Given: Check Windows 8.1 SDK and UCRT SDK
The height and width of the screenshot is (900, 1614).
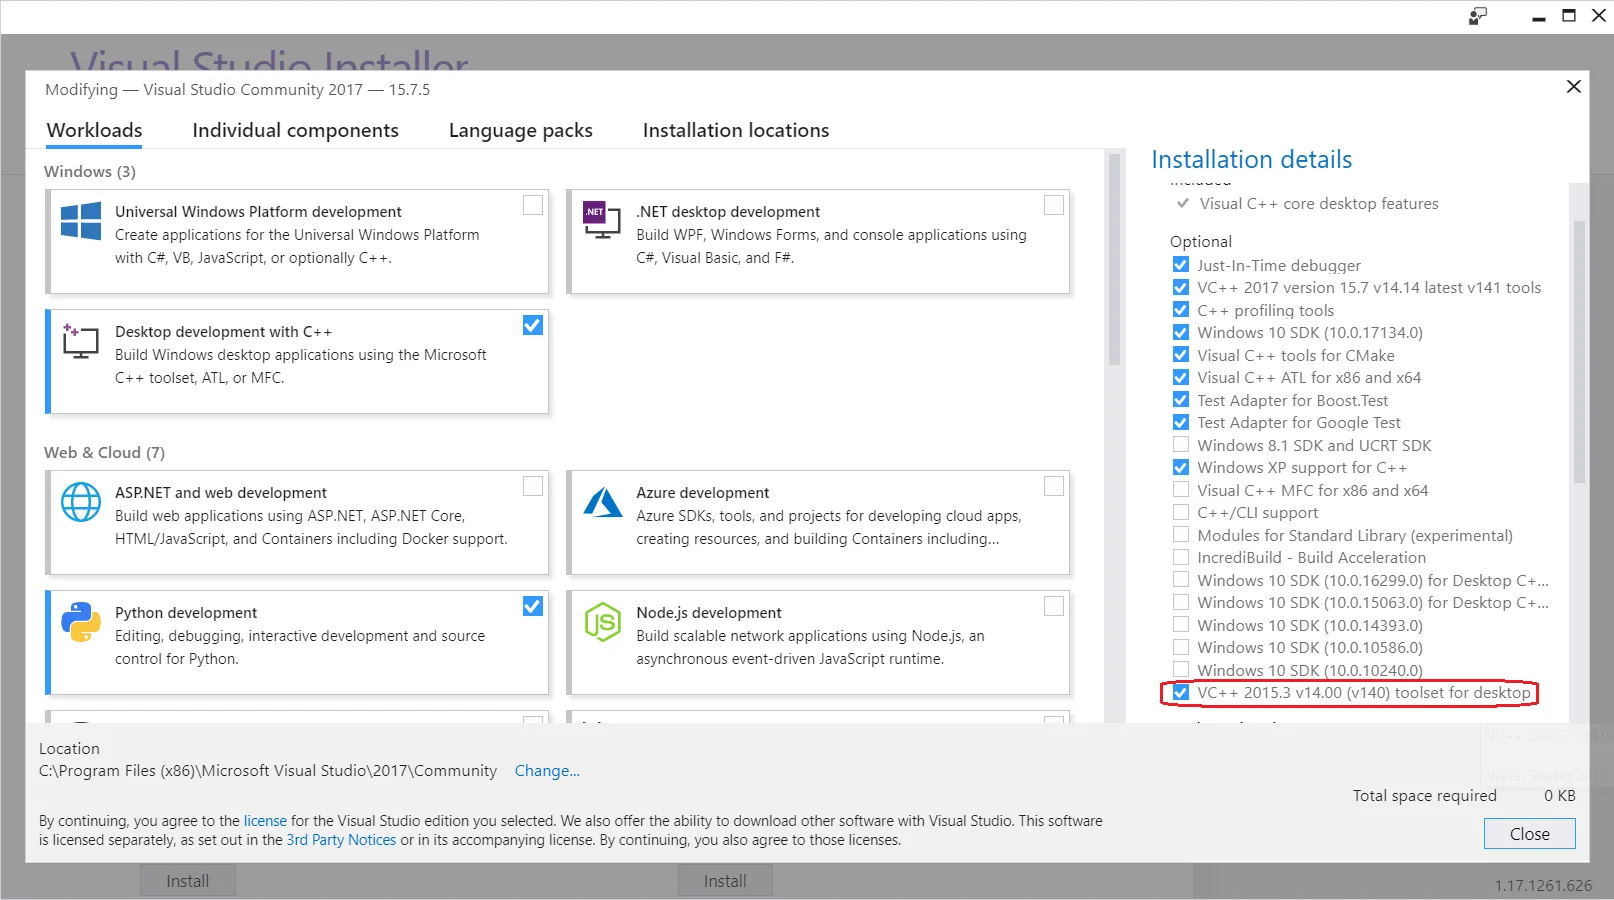Looking at the screenshot, I should point(1181,445).
